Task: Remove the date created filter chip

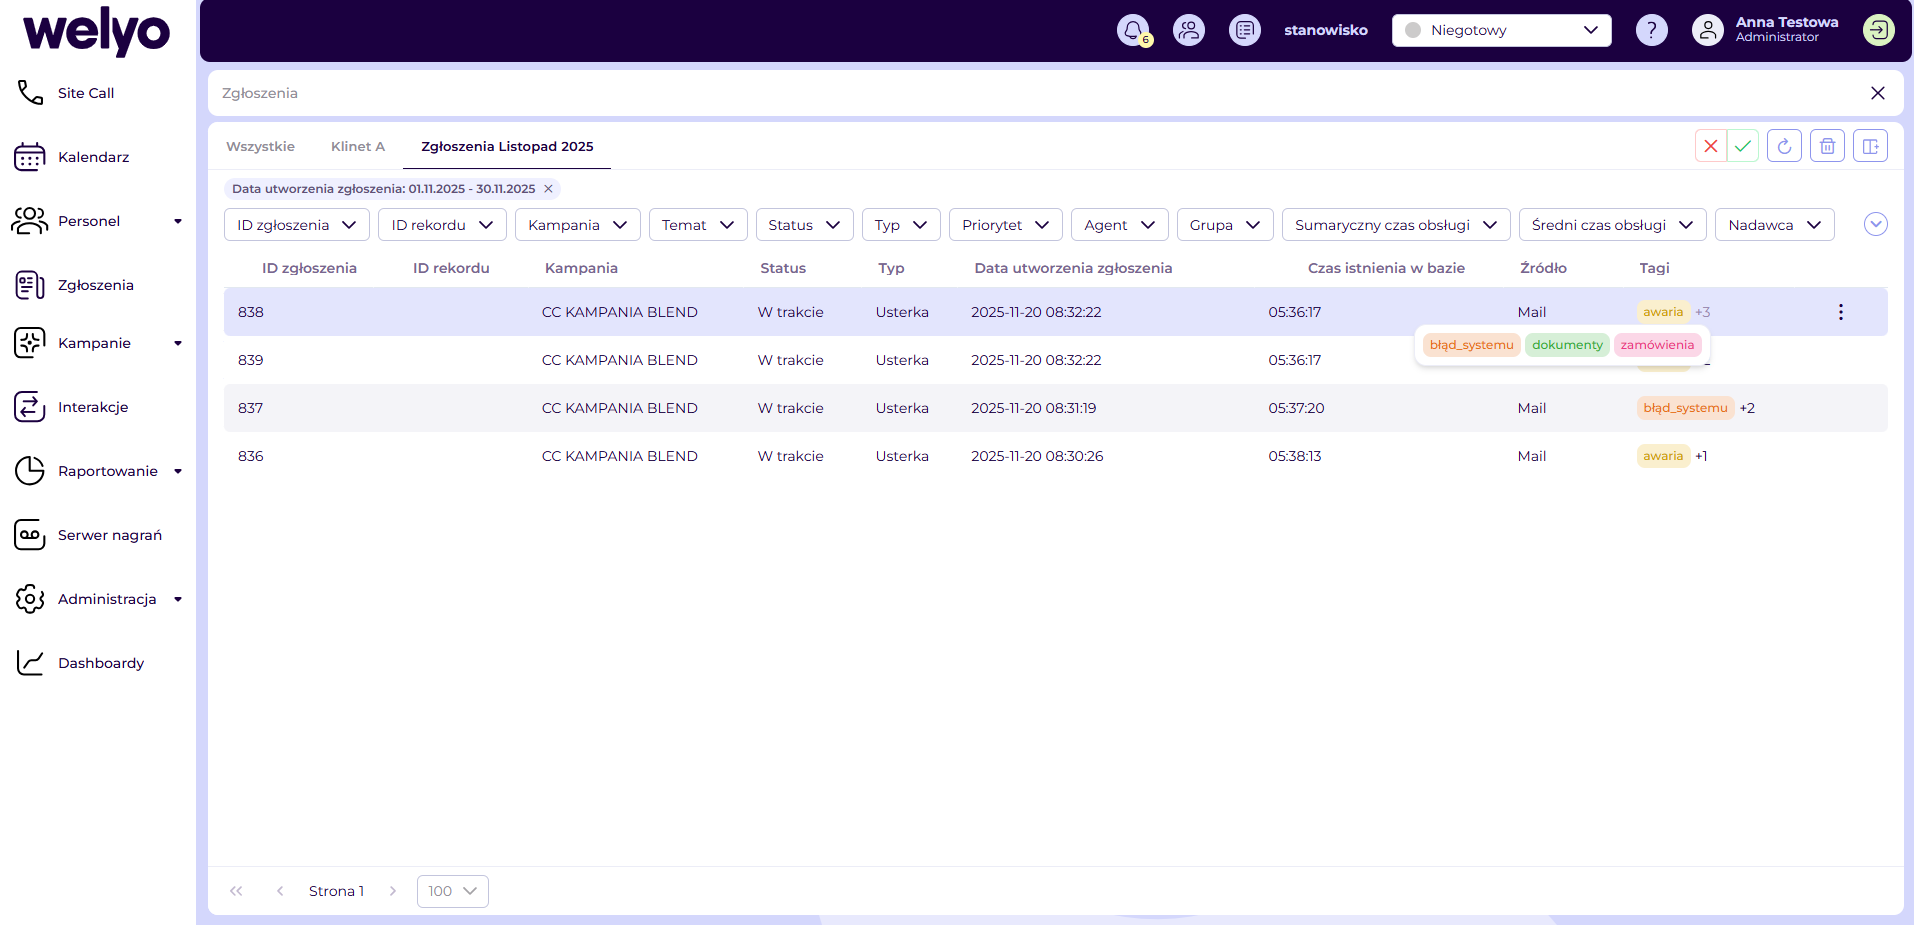Action: click(548, 189)
